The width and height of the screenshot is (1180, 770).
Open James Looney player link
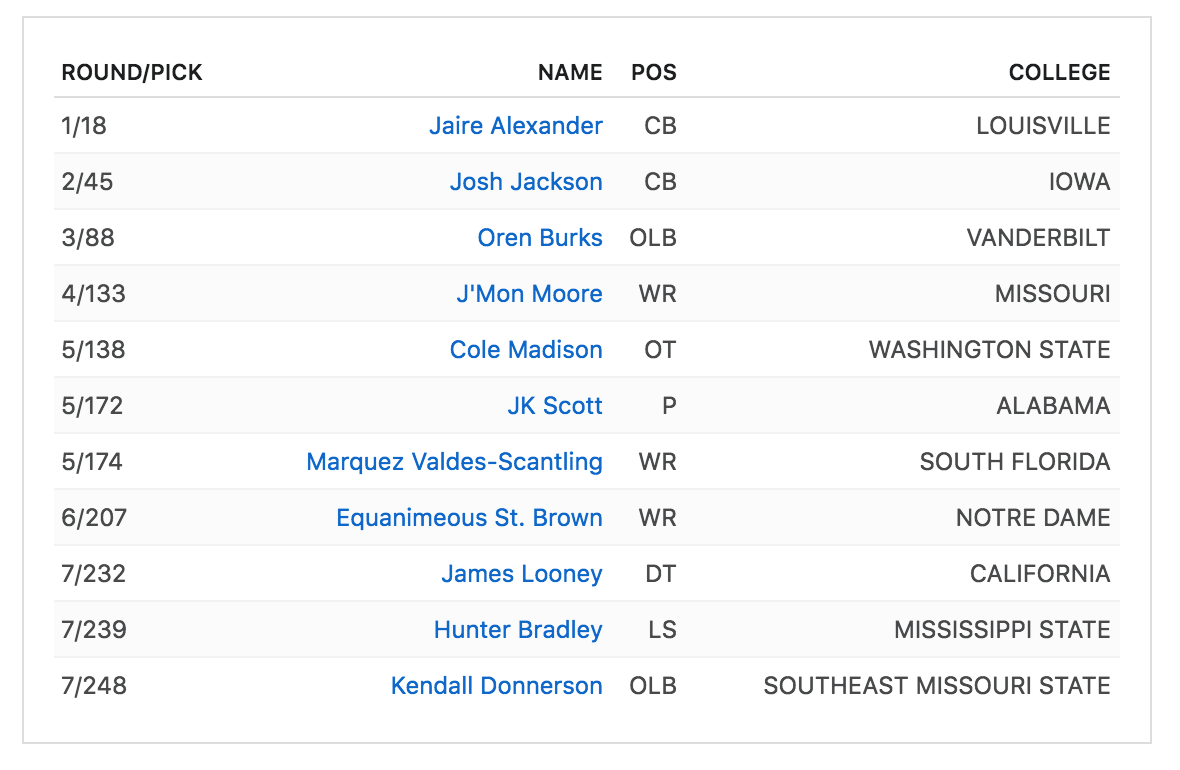521,574
